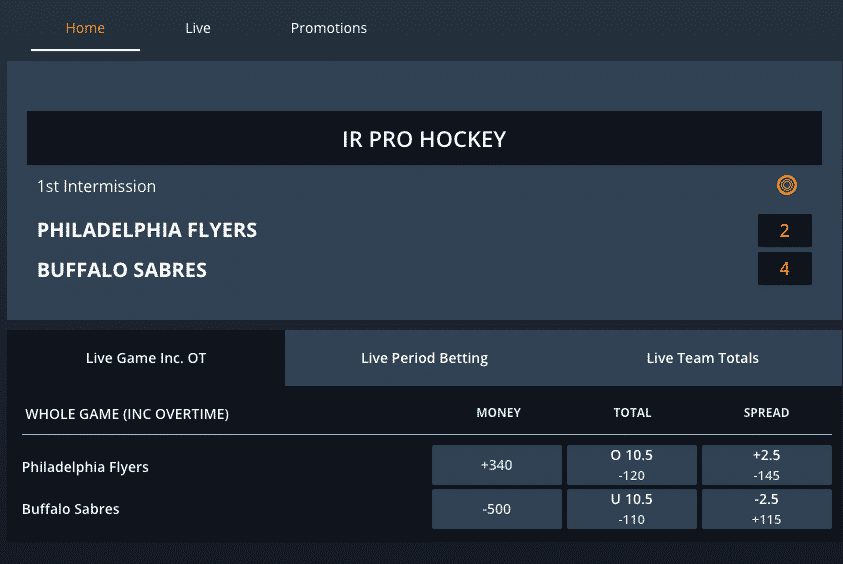Switch to Live Period Betting tab

[424, 358]
